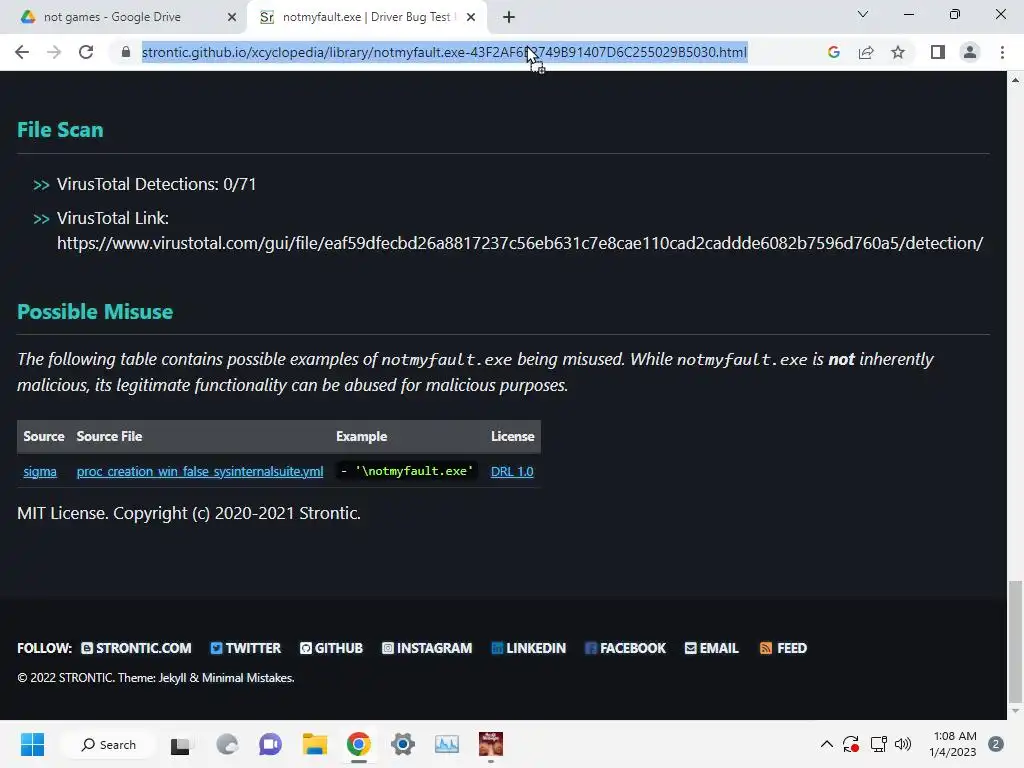Open the LinkedIn footer link
The width and height of the screenshot is (1024, 768).
(x=528, y=648)
